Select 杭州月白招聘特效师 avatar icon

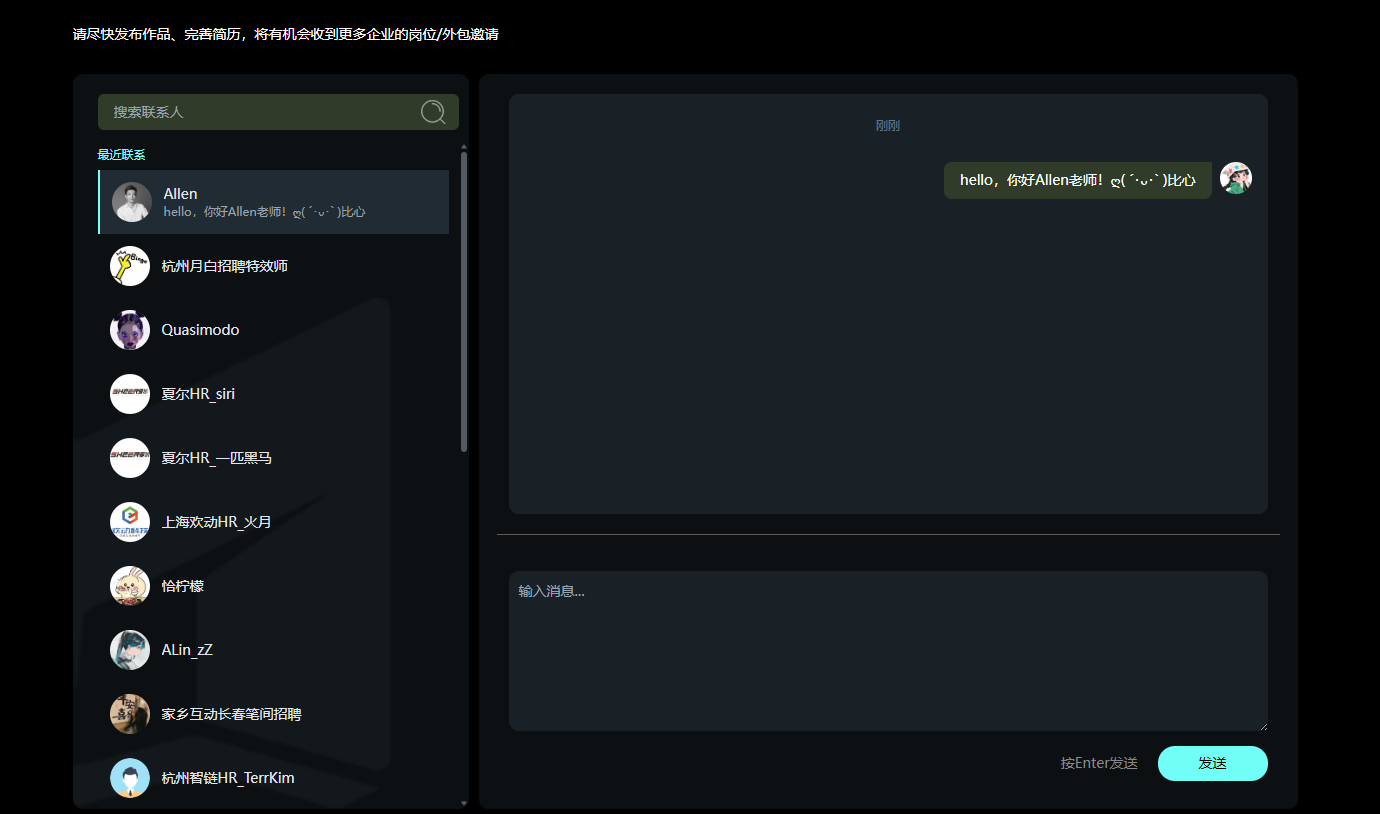click(x=130, y=266)
